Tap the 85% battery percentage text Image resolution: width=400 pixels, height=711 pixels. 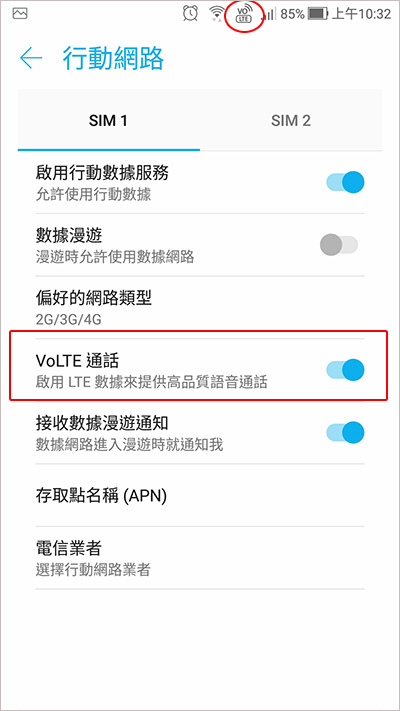pos(292,14)
